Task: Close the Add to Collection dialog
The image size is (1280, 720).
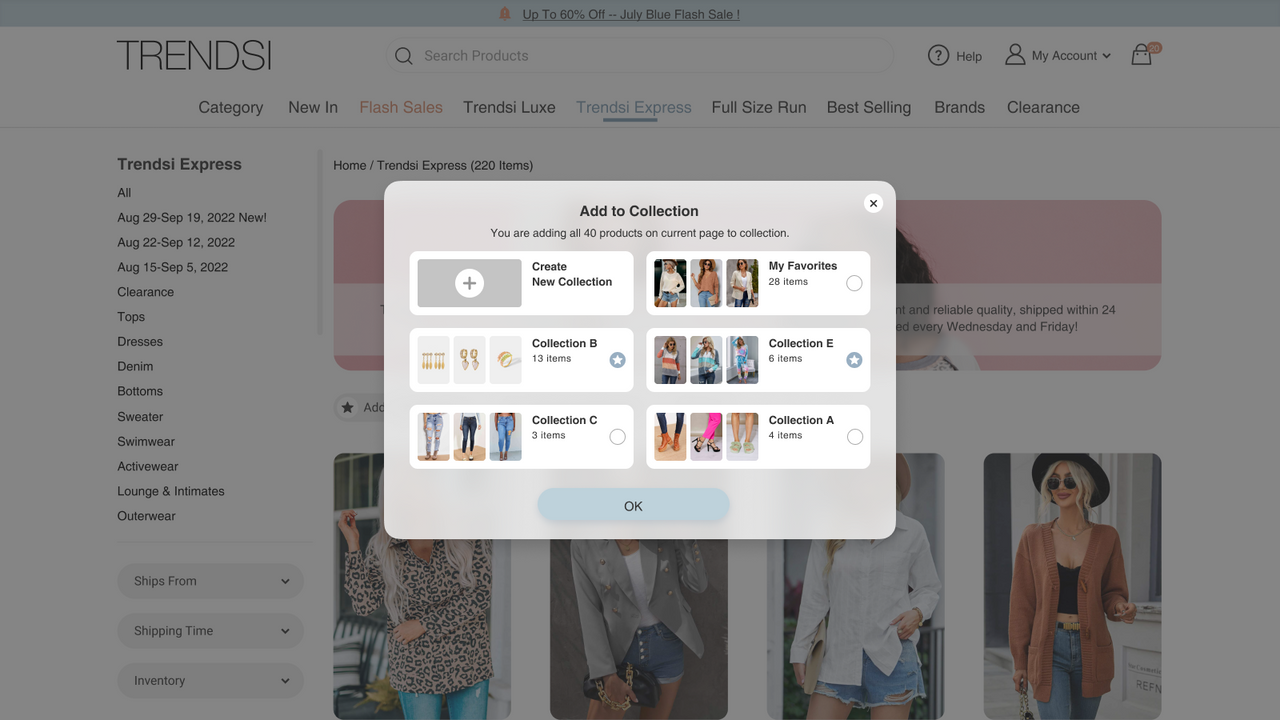Action: tap(873, 203)
